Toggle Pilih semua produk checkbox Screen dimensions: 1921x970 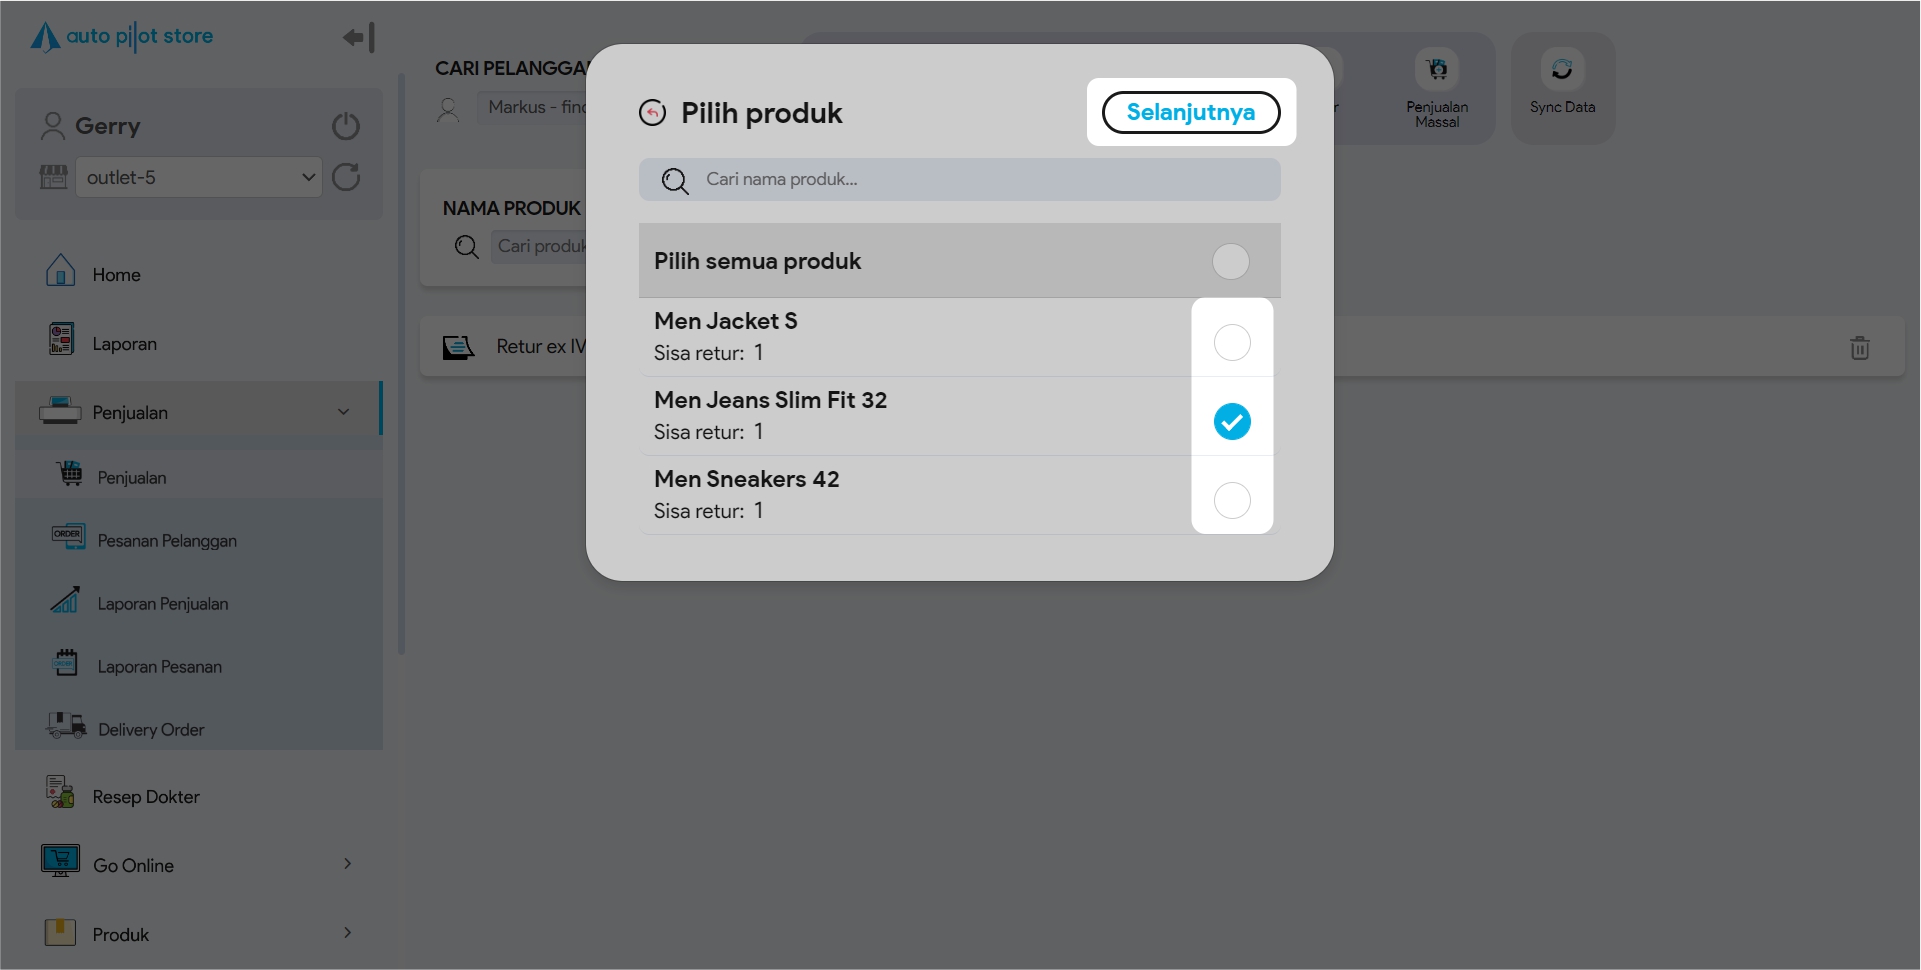[x=1231, y=262]
